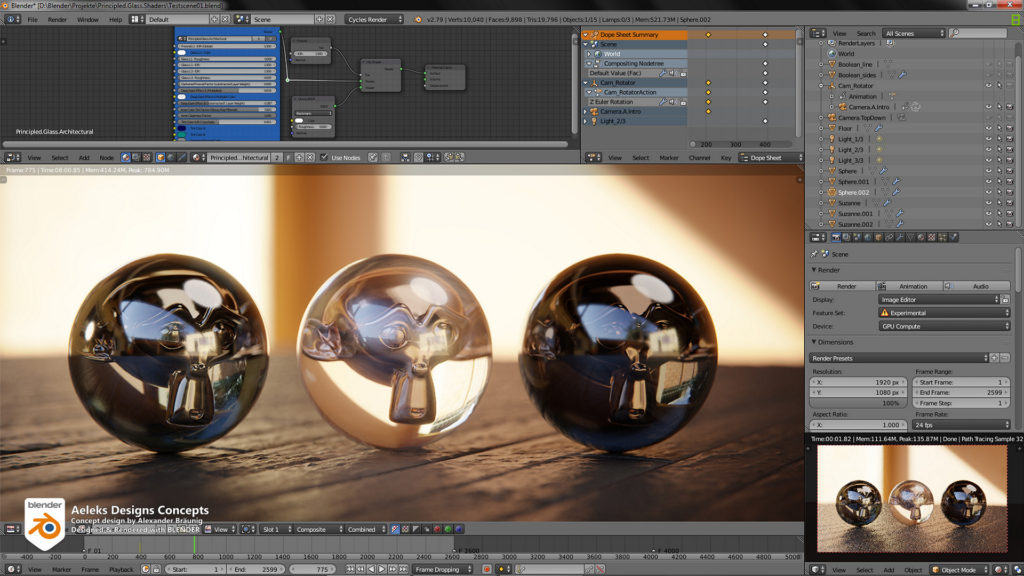Click the node editor horizontal scrollbar
This screenshot has width=1024, height=576.
(285, 144)
